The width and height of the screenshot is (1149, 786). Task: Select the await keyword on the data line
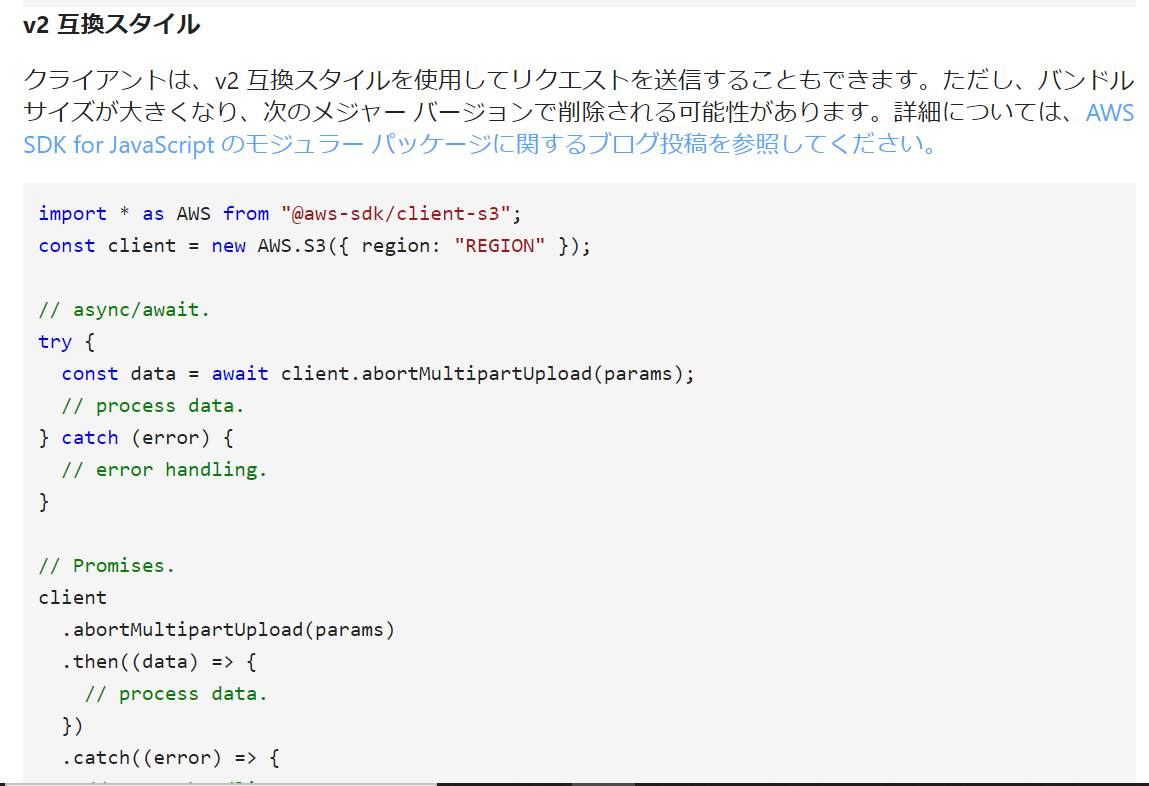[240, 373]
